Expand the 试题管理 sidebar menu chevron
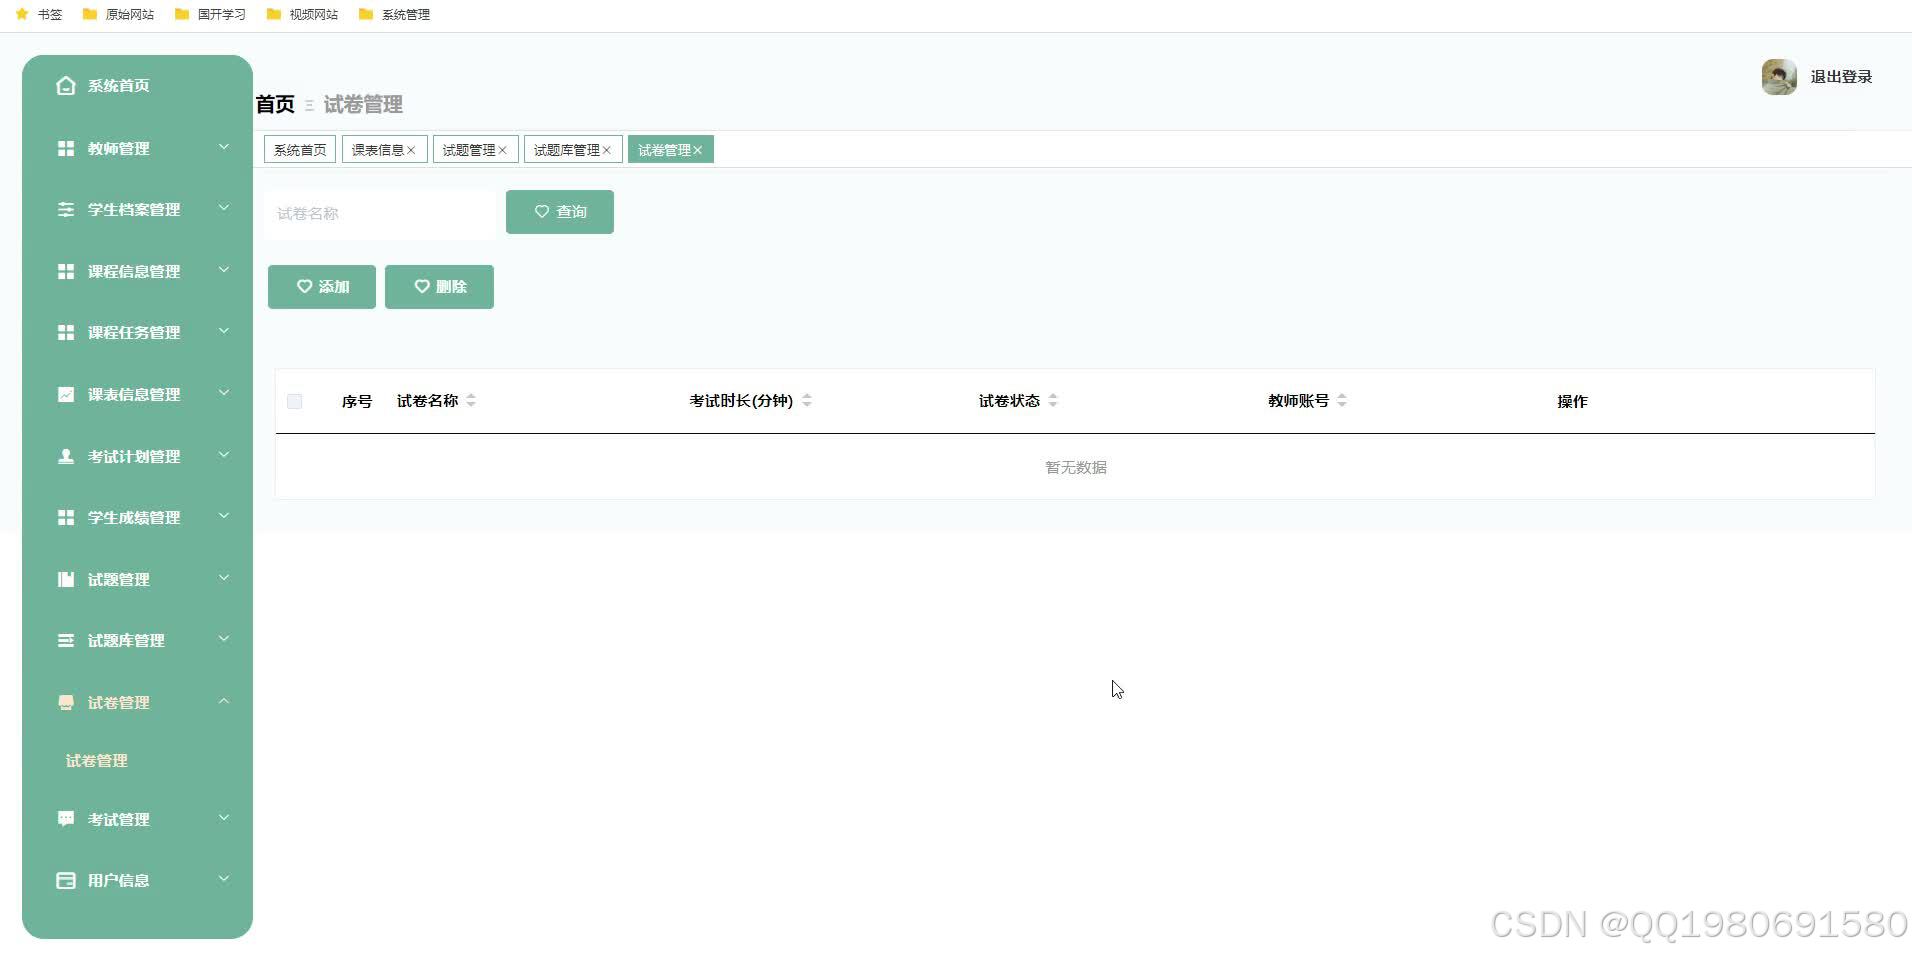Viewport: 1912px width, 956px height. coord(224,578)
